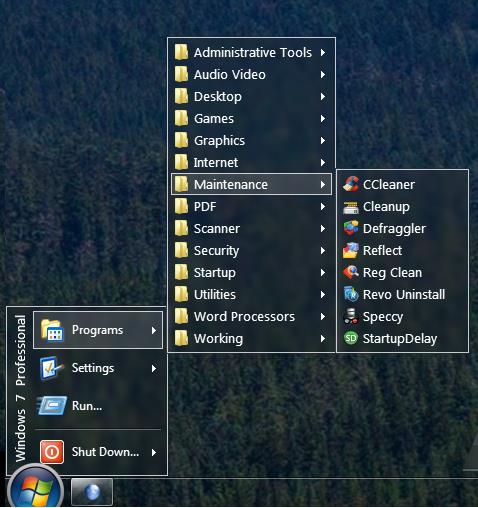Open the Programs menu entry

pyautogui.click(x=98, y=330)
